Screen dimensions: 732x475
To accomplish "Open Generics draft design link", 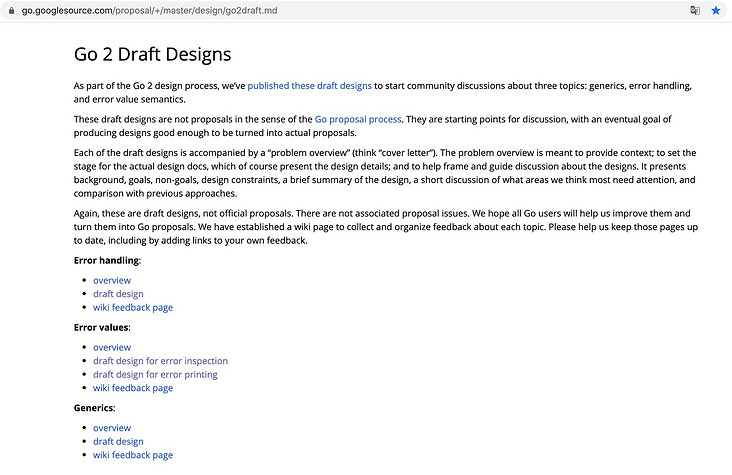I will (x=118, y=441).
